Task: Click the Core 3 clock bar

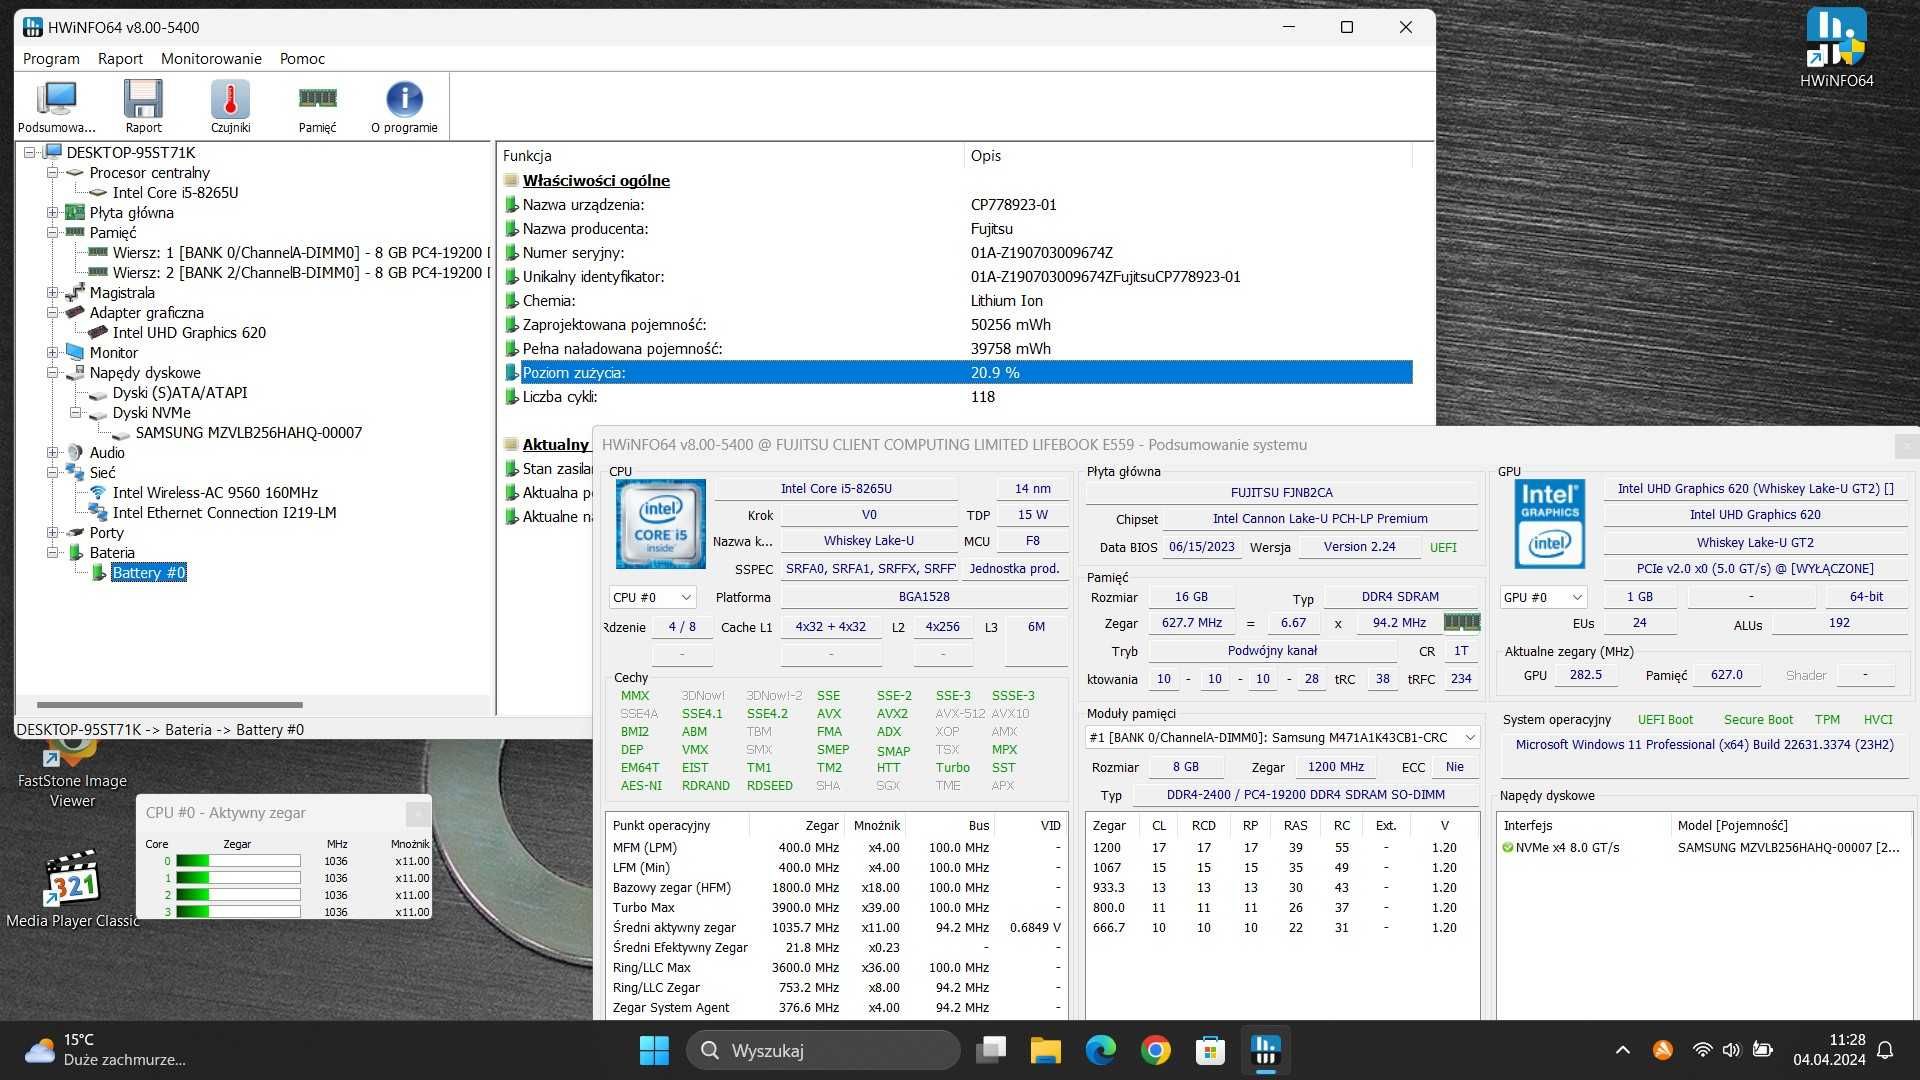Action: [238, 911]
